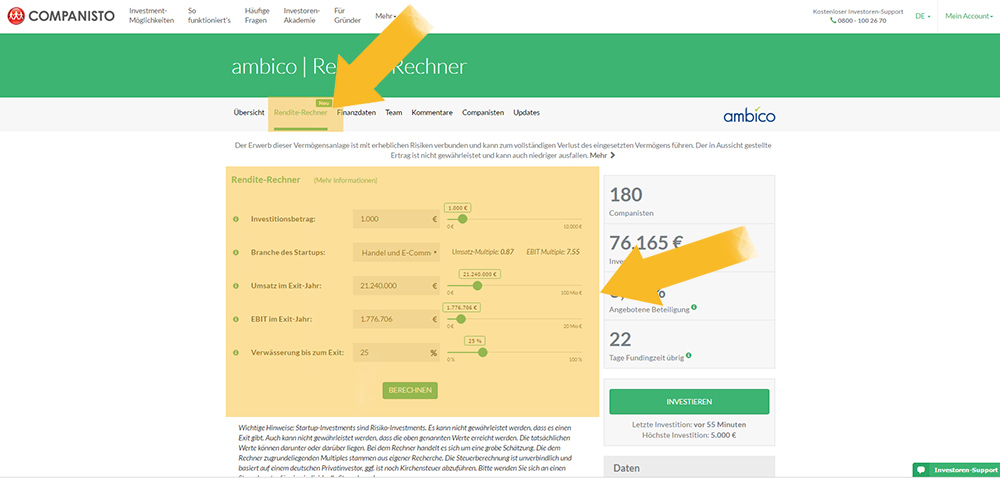Screen dimensions: 1000x478
Task: Click the phone icon by support number
Action: (833, 20)
